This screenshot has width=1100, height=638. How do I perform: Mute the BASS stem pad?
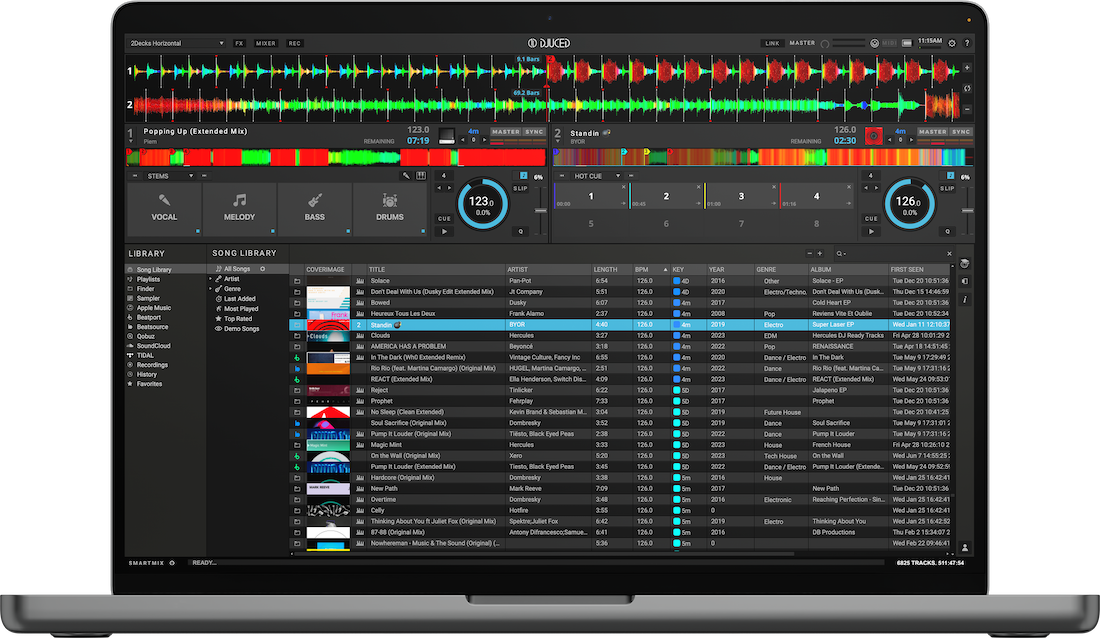coord(315,209)
